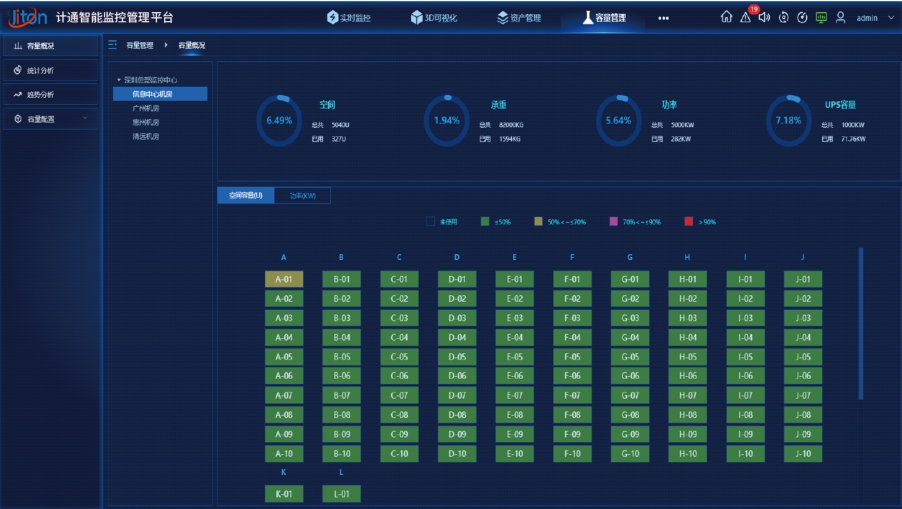
Task: Switch to the 功率(KW) tab
Action: 302,195
